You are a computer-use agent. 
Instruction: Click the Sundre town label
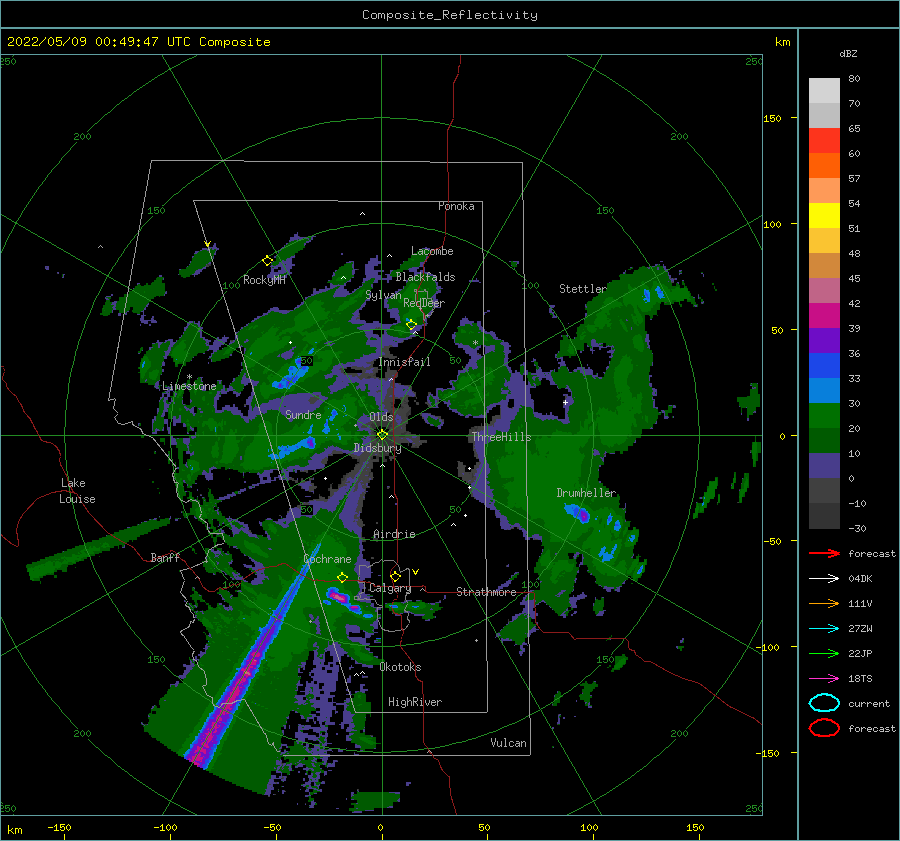coord(303,414)
